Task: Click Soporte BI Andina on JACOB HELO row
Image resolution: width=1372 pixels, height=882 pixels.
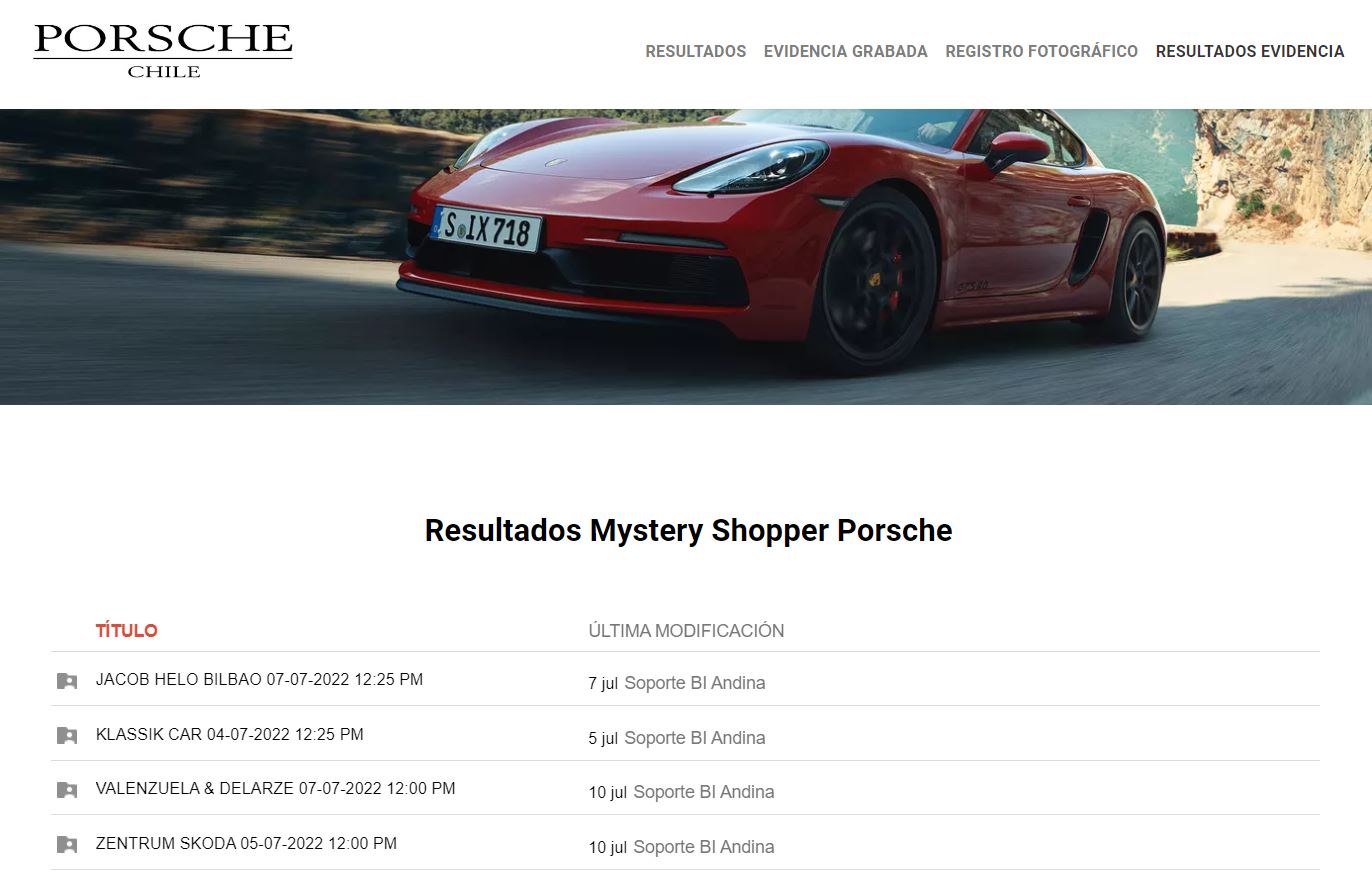Action: [695, 683]
